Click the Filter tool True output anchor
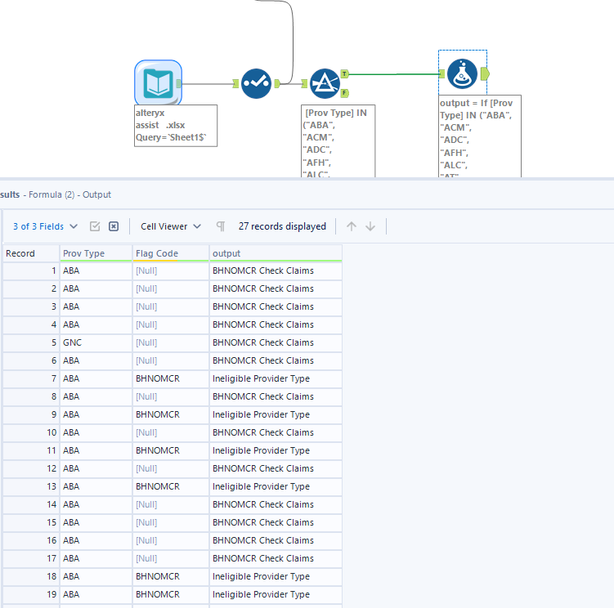The width and height of the screenshot is (614, 608). pos(344,74)
